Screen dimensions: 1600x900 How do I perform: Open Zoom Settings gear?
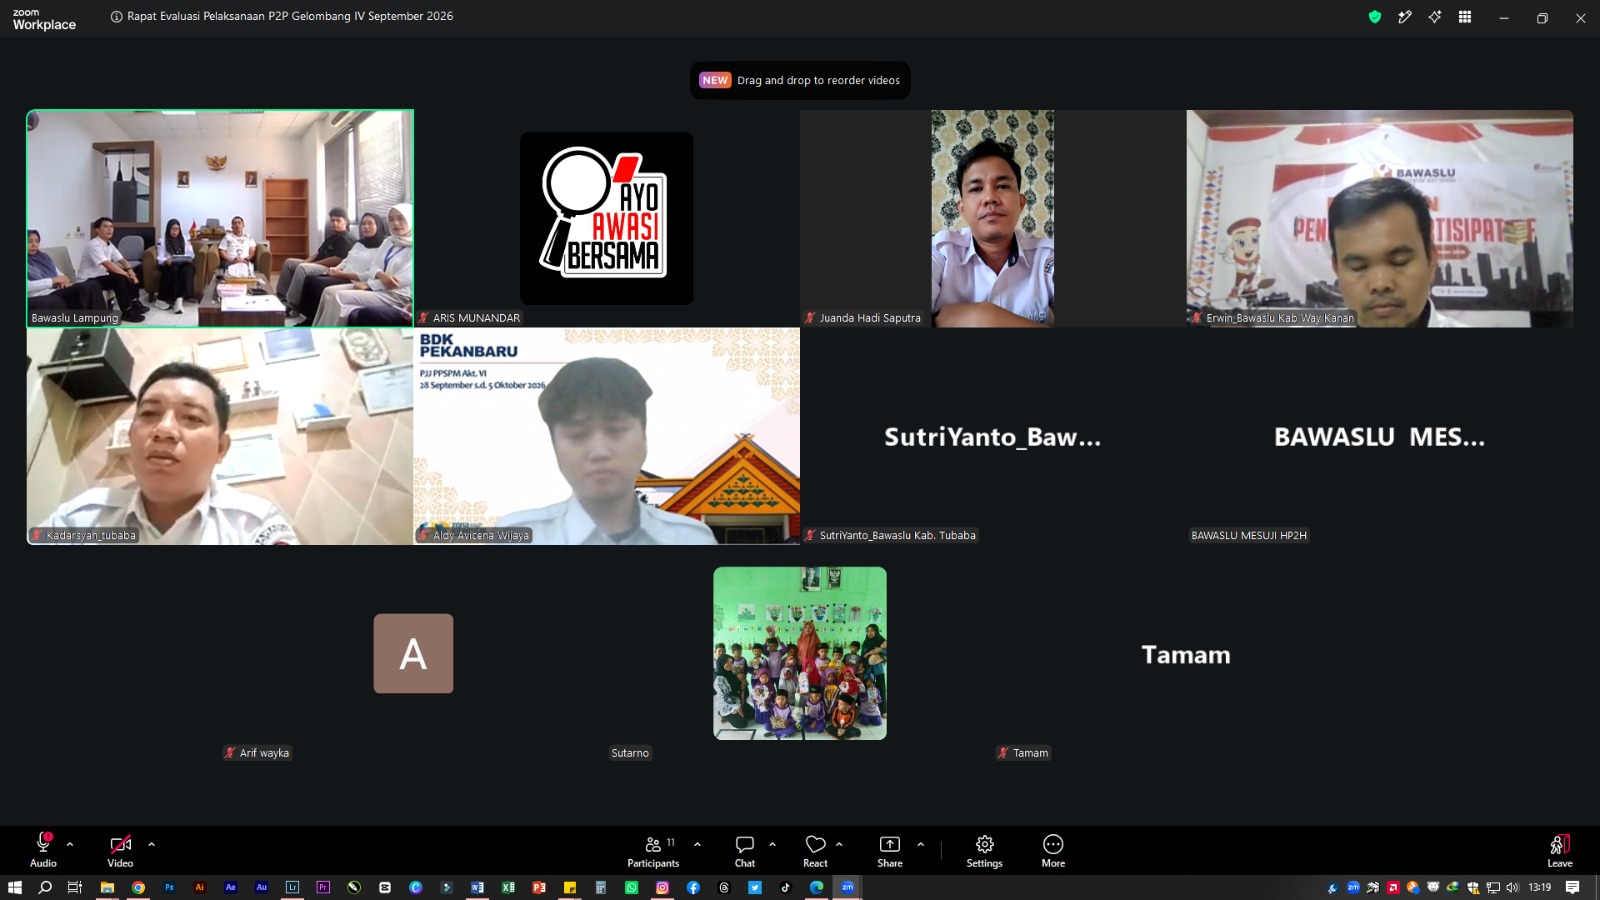pos(984,851)
